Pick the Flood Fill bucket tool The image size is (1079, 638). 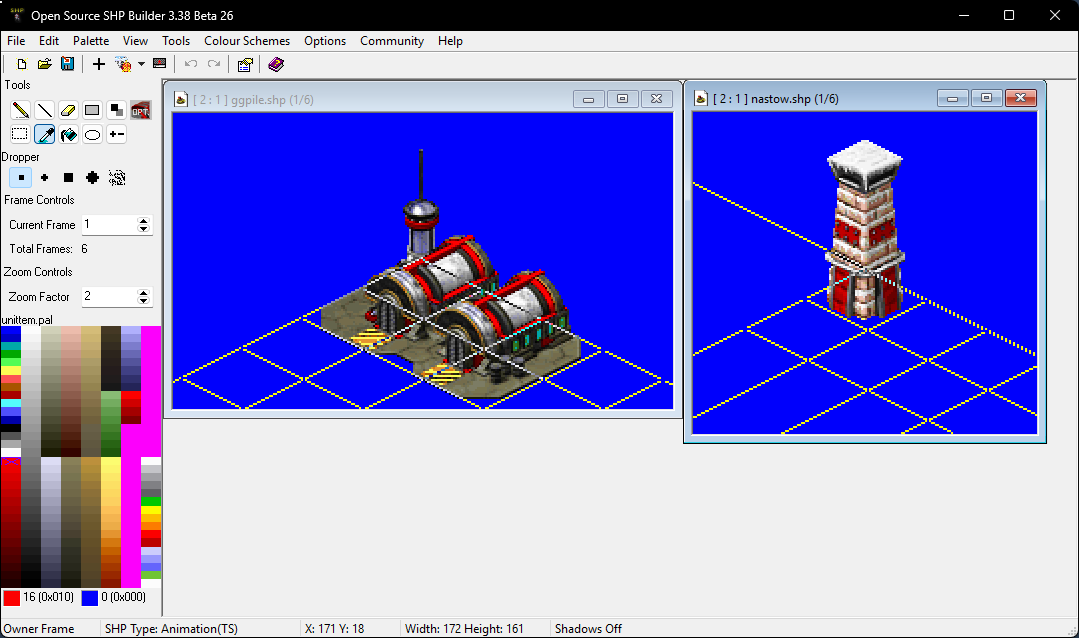pos(68,134)
